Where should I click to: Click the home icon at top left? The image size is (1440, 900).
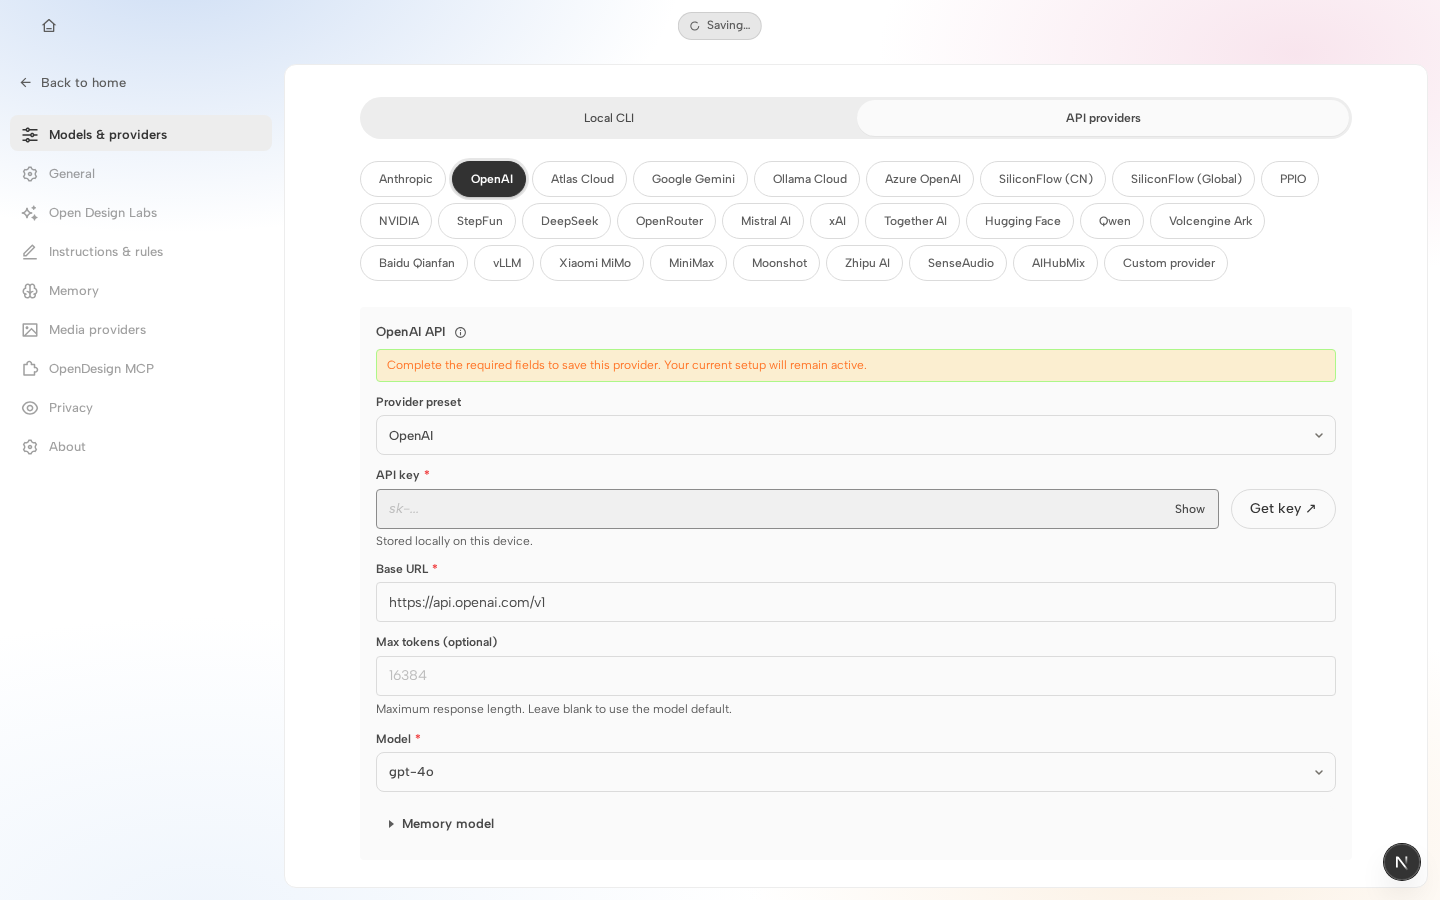49,26
